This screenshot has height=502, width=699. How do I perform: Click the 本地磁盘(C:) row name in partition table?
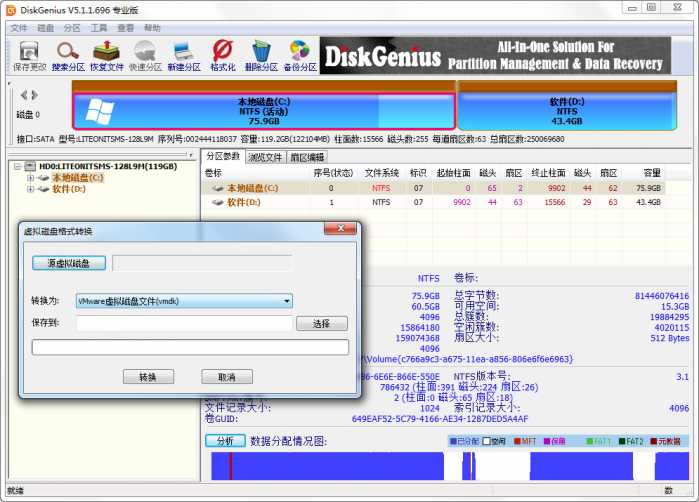pyautogui.click(x=253, y=189)
